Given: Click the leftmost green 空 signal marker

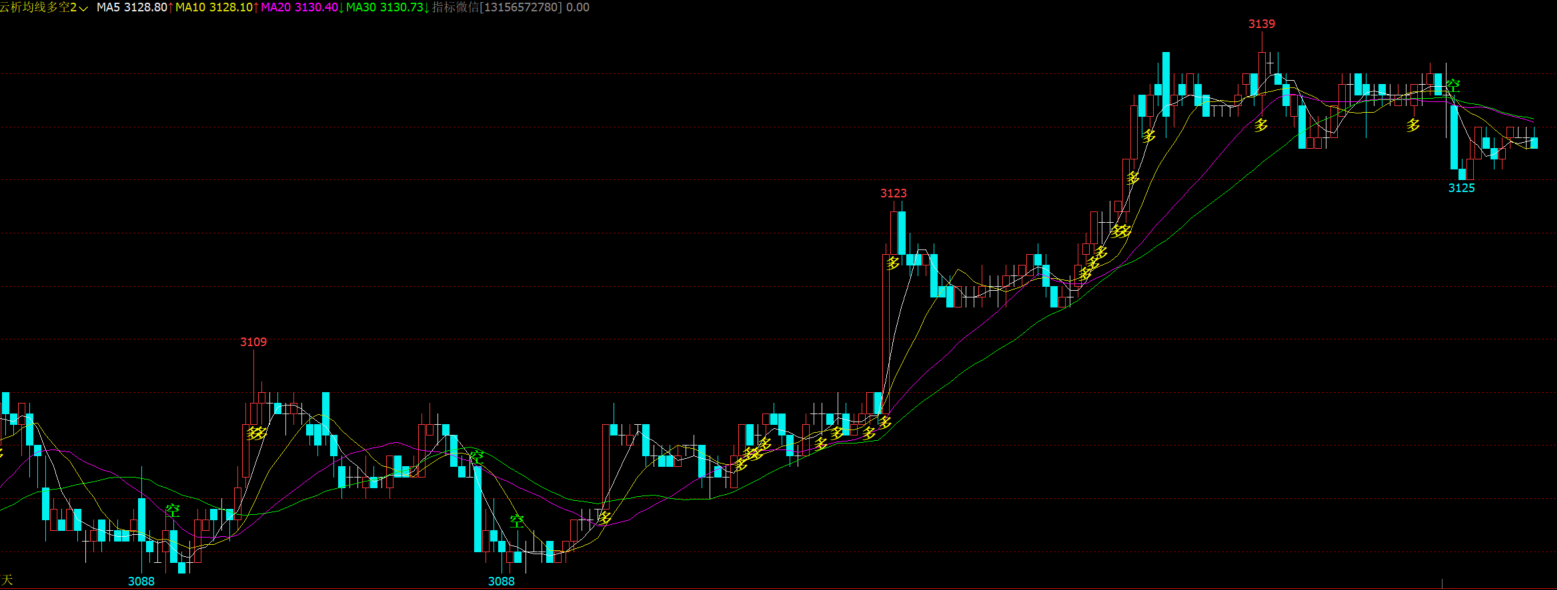Looking at the screenshot, I should 173,510.
